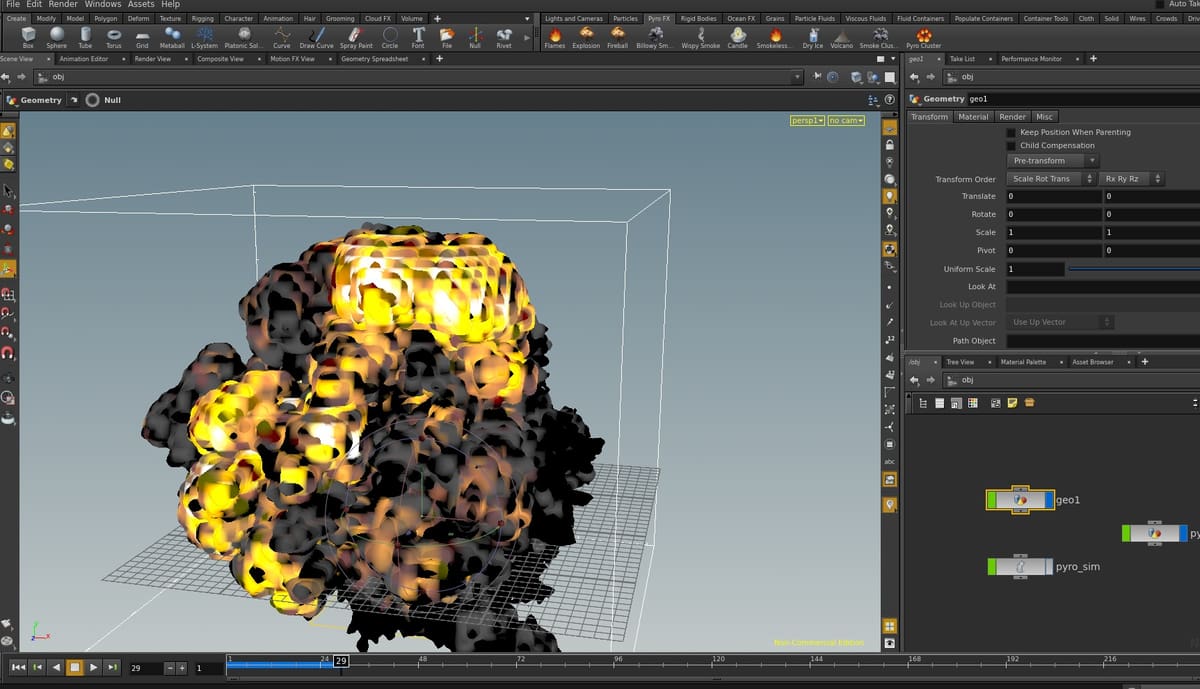Toggle Auto Takes checkbox at top right

click(x=1160, y=4)
